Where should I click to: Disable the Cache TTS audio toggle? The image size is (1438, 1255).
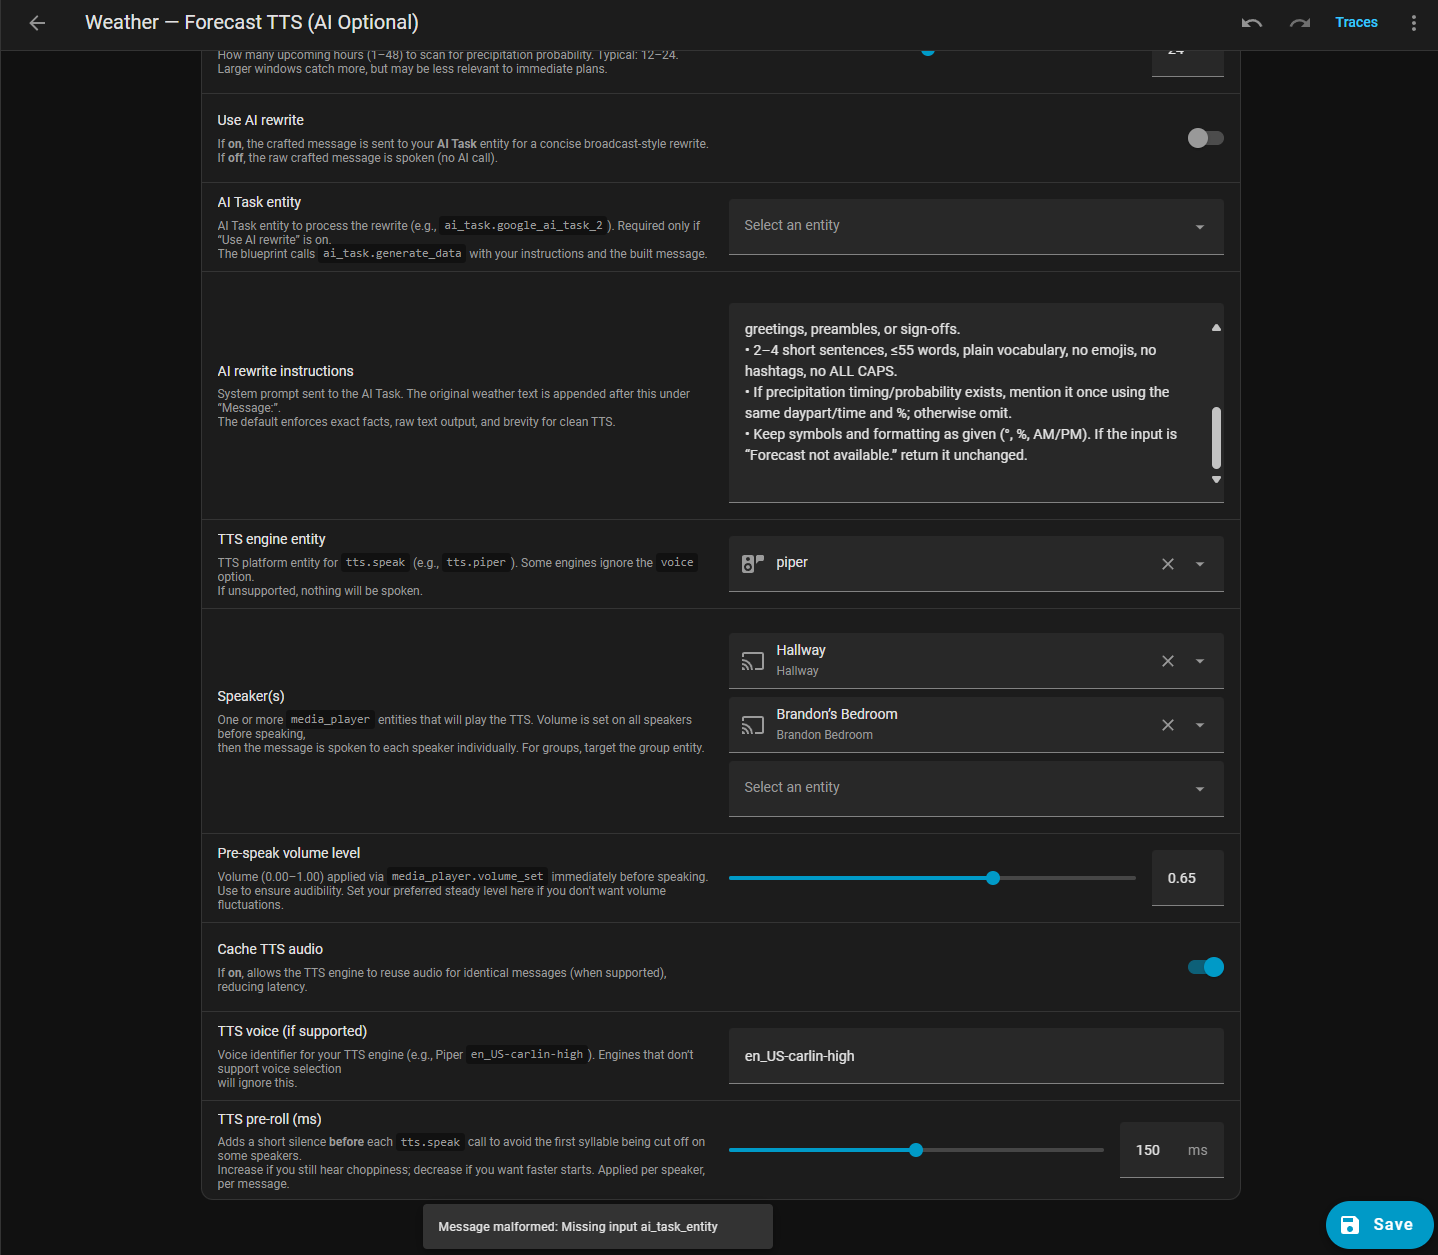[1205, 967]
